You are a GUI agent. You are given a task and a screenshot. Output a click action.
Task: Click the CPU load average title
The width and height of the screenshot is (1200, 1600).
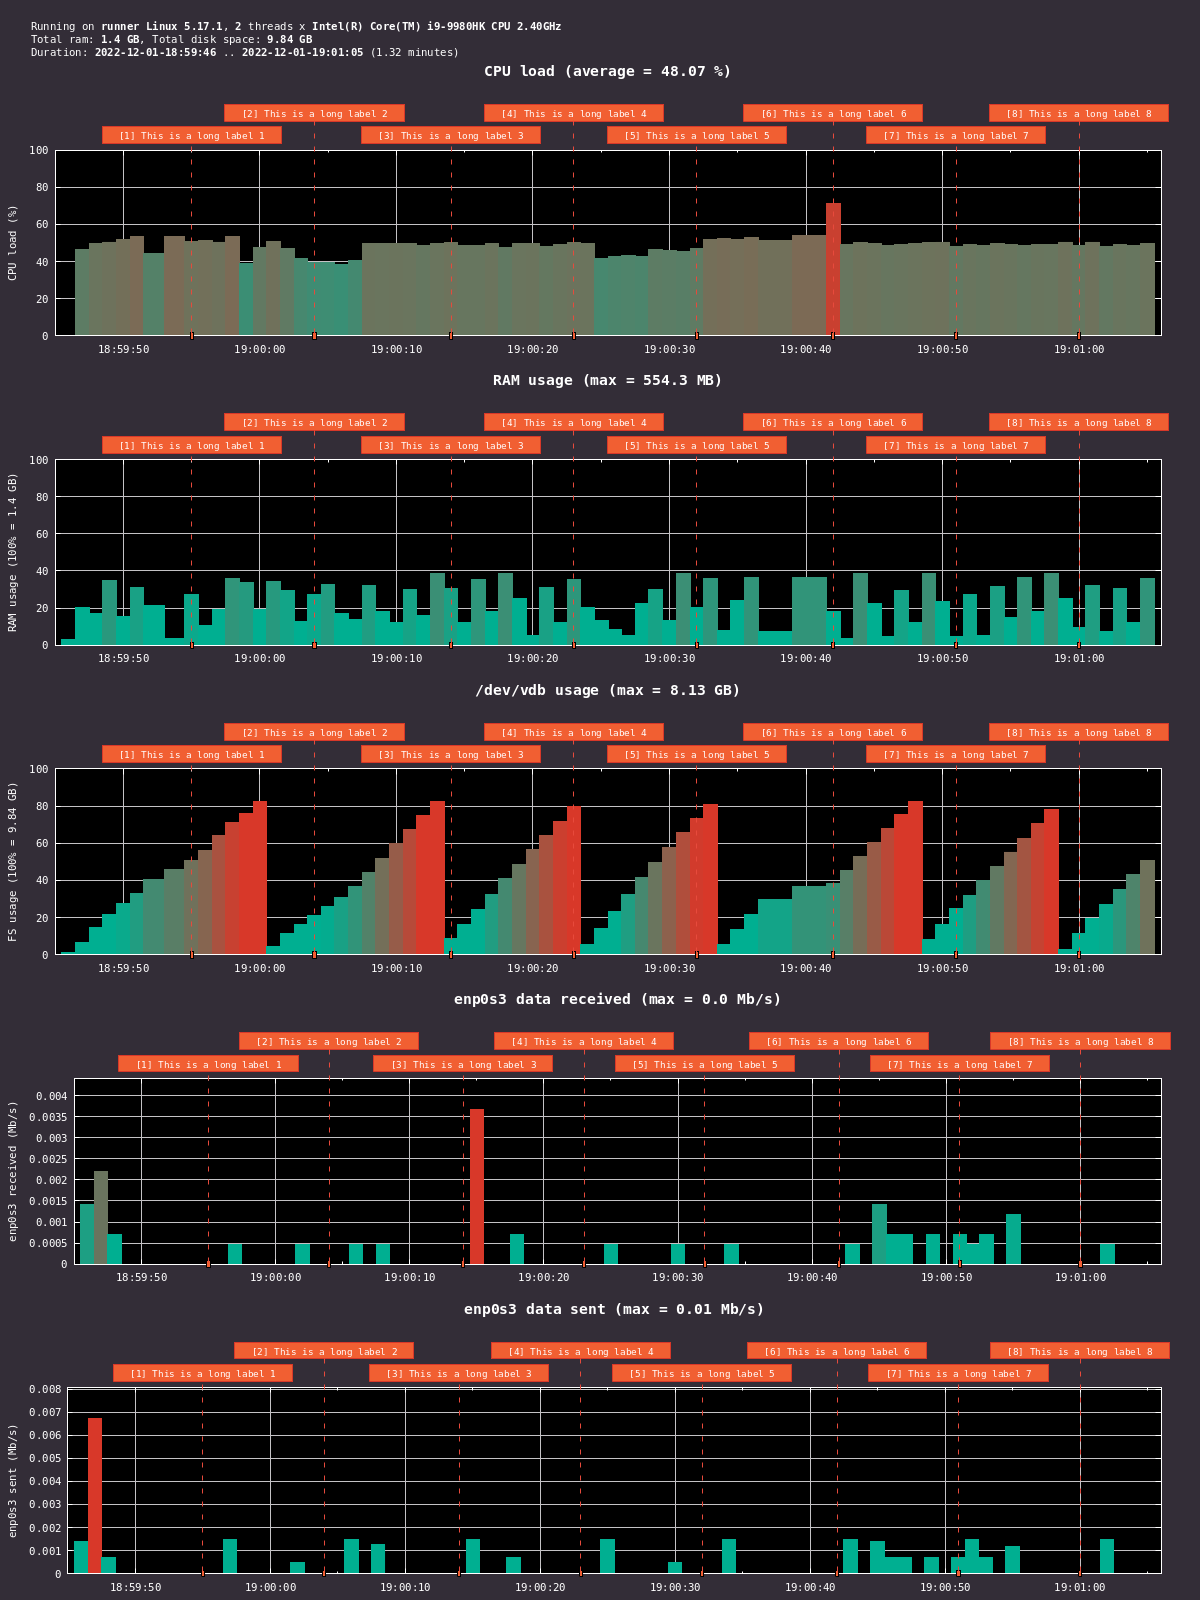pos(607,71)
